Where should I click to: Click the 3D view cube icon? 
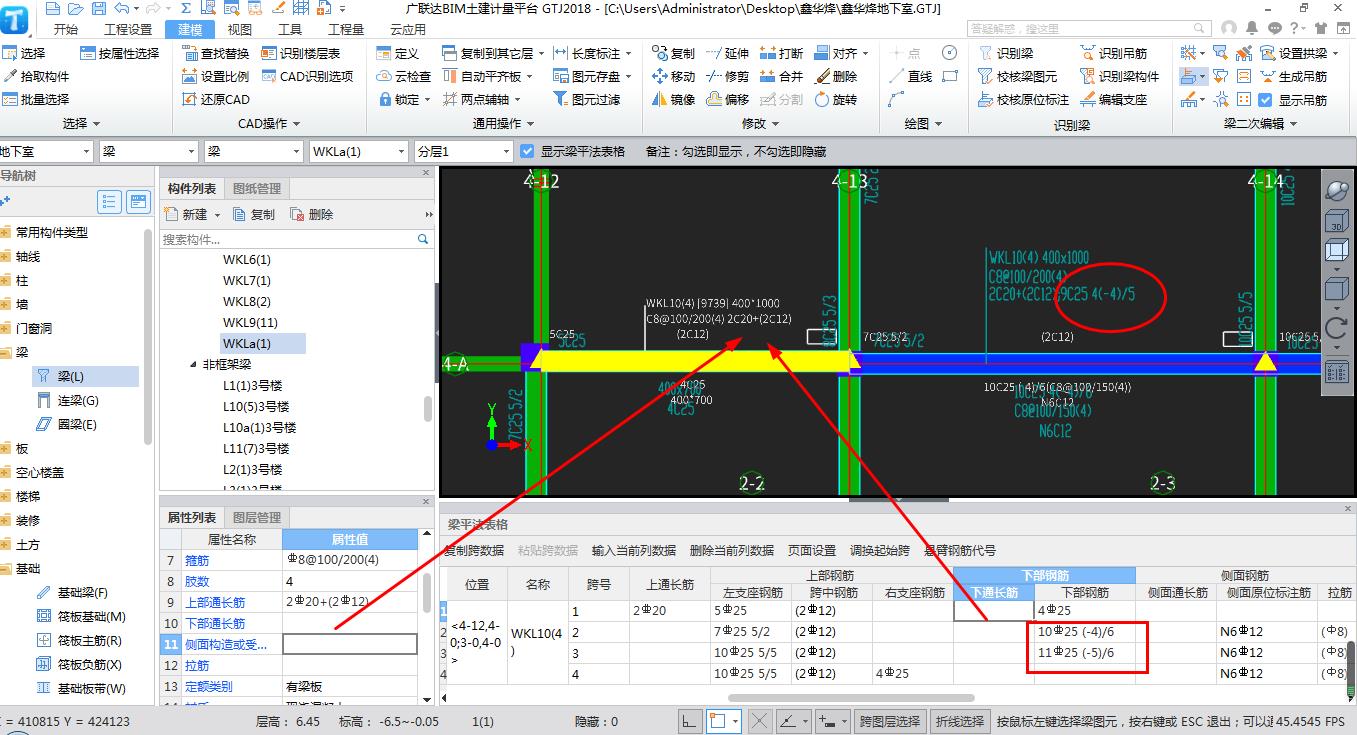1336,221
